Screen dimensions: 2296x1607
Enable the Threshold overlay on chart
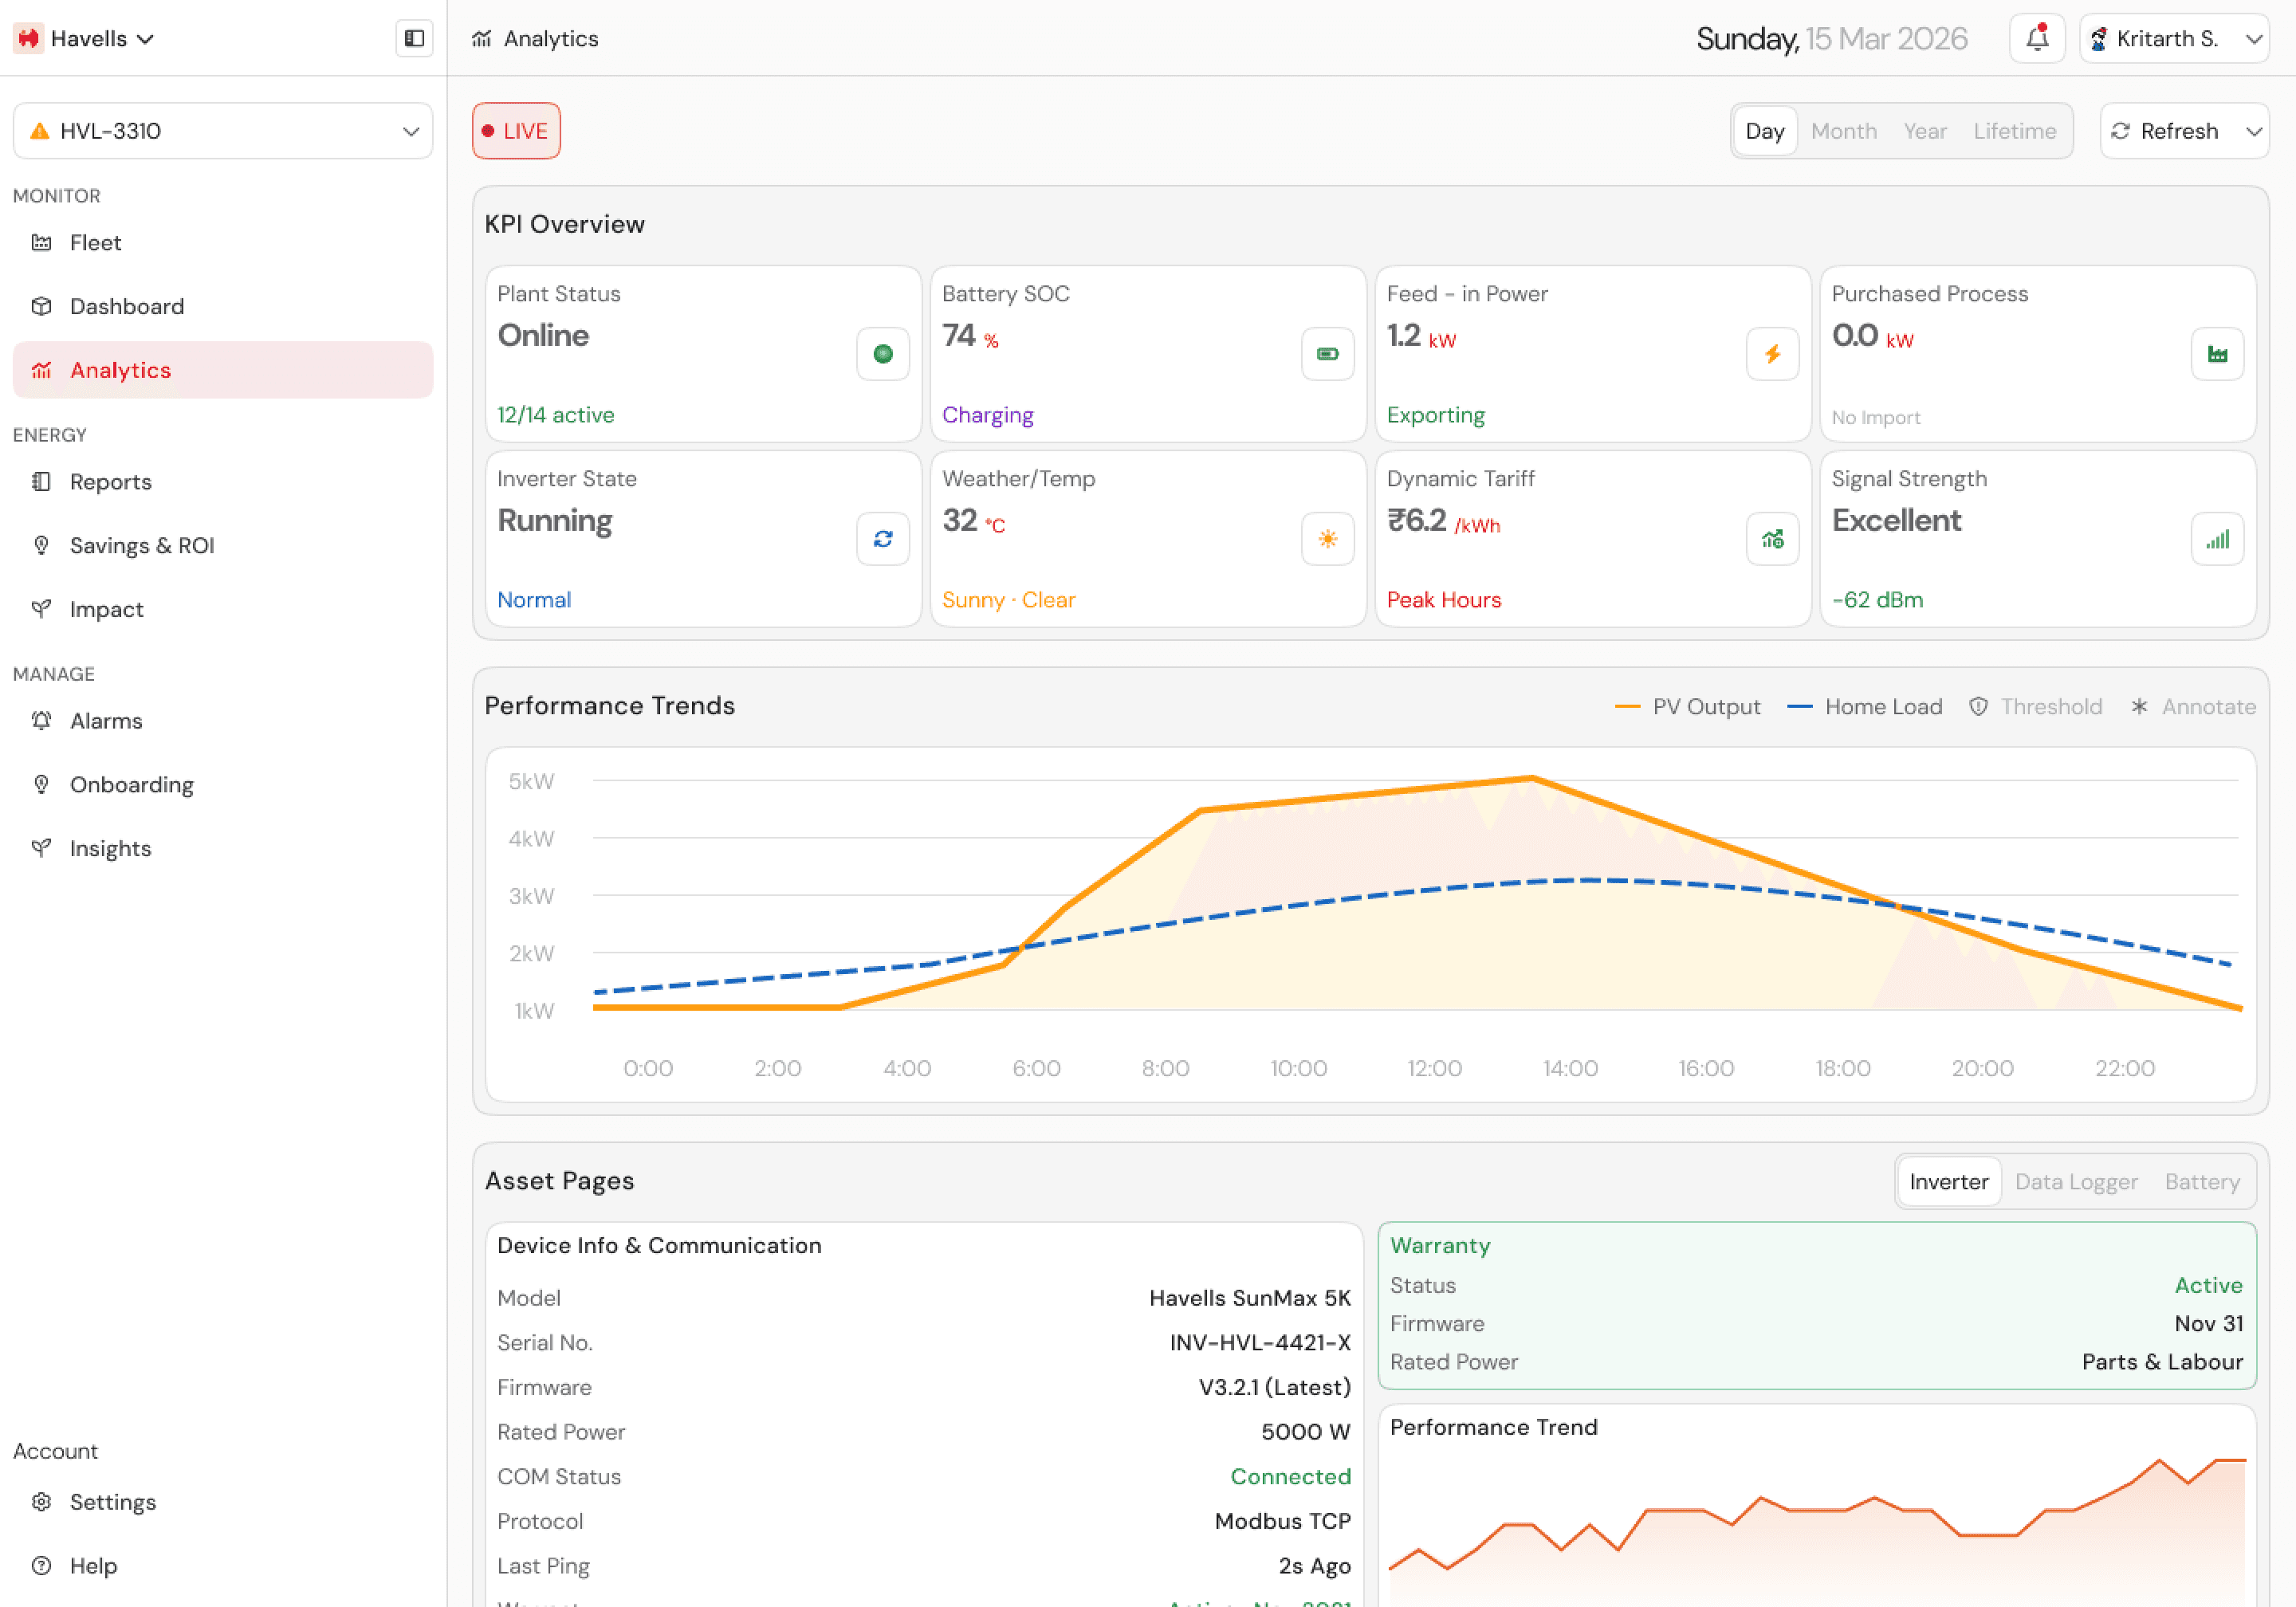pos(2035,707)
